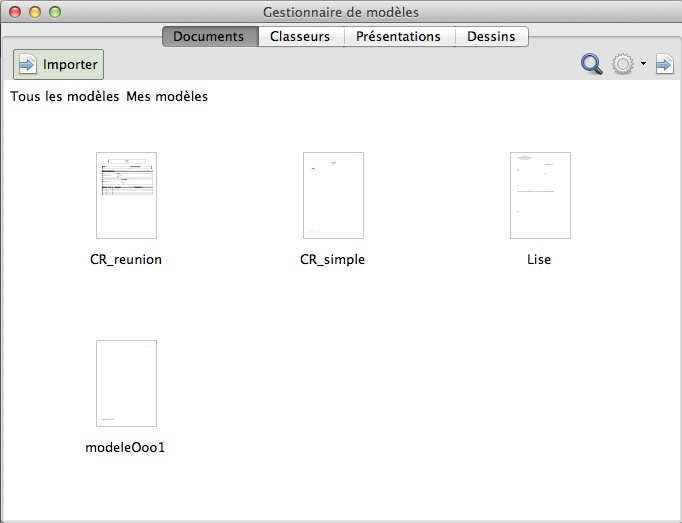The width and height of the screenshot is (682, 523).
Task: Expand the dropdown arrow beside gear
Action: click(x=643, y=64)
